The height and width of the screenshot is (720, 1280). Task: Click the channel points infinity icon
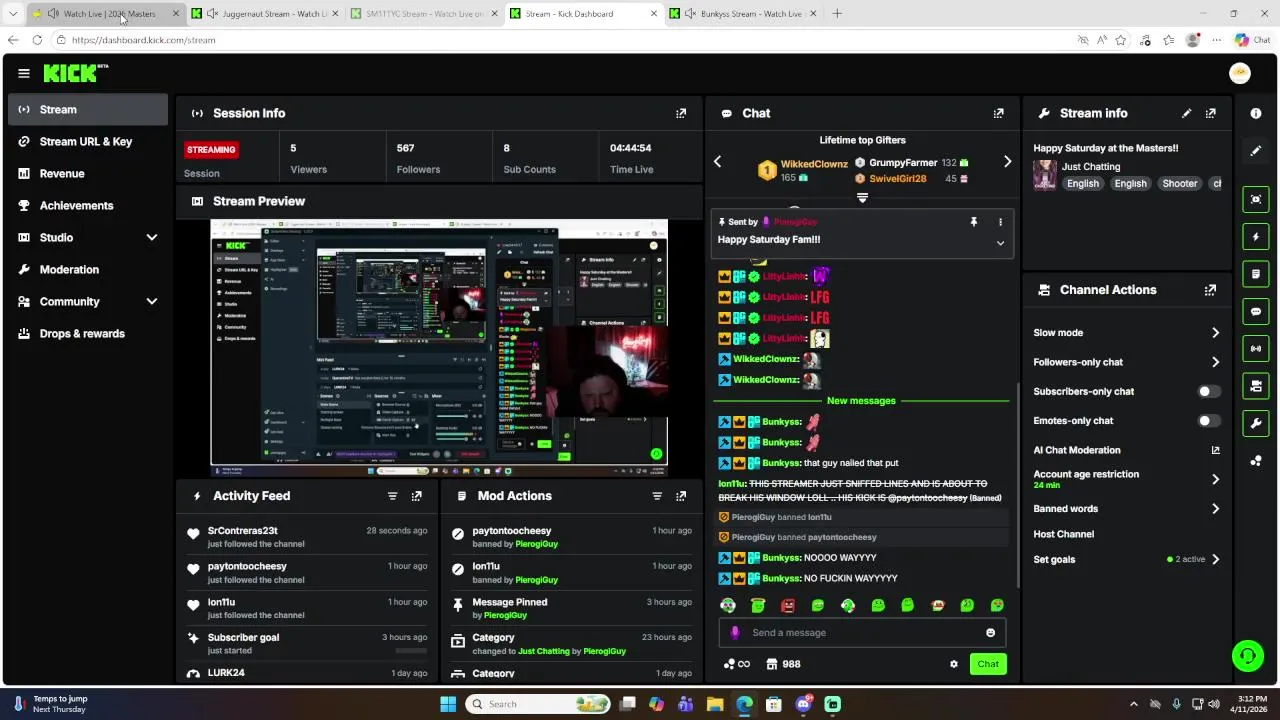coord(736,664)
